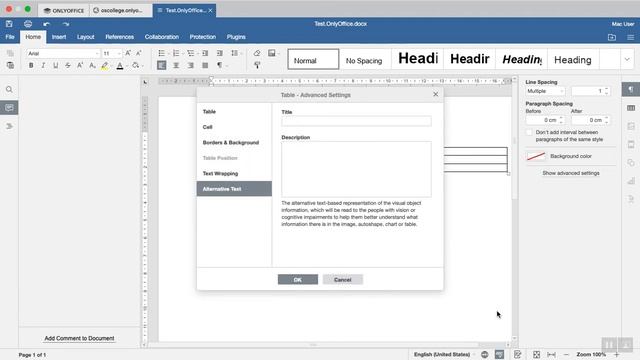Screen dimensions: 640x360
Task: Apply superscript formatting
Action: pyautogui.click(x=80, y=65)
